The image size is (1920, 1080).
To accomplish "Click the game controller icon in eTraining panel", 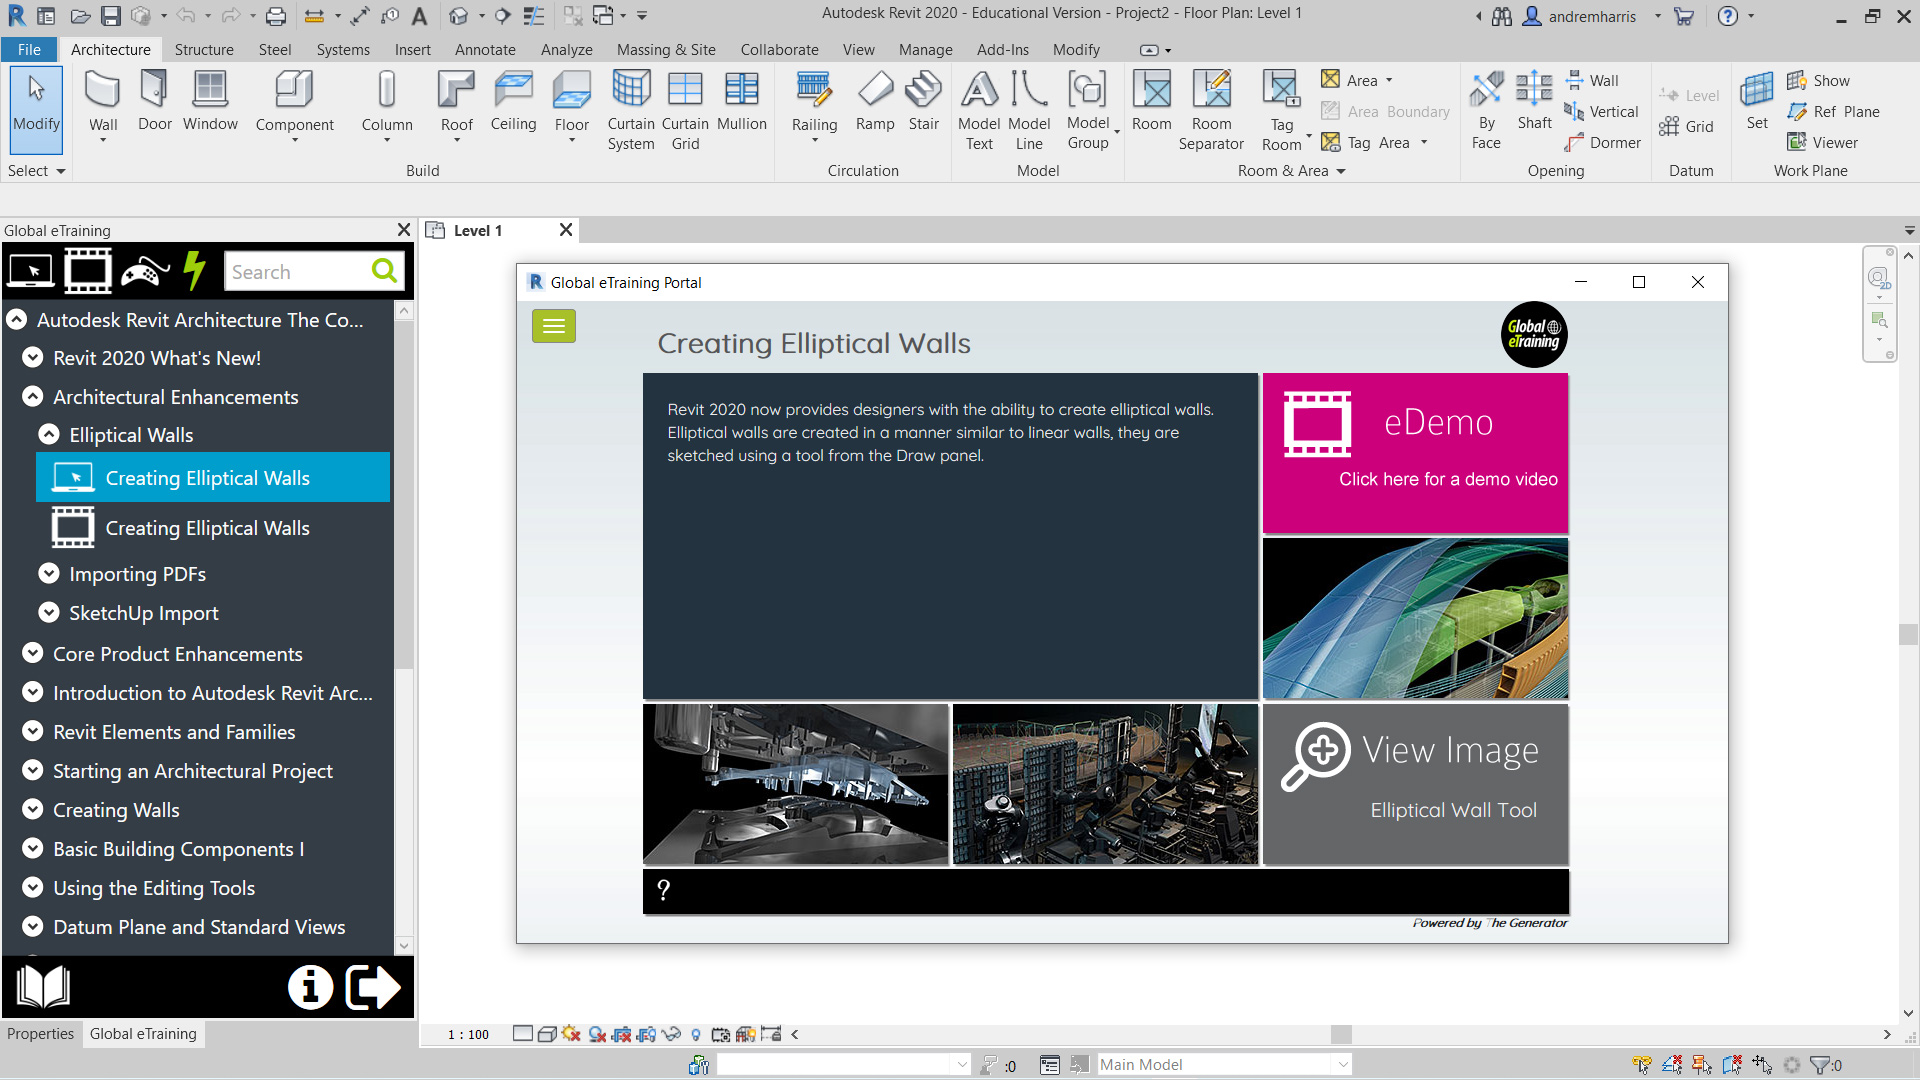I will pyautogui.click(x=145, y=271).
